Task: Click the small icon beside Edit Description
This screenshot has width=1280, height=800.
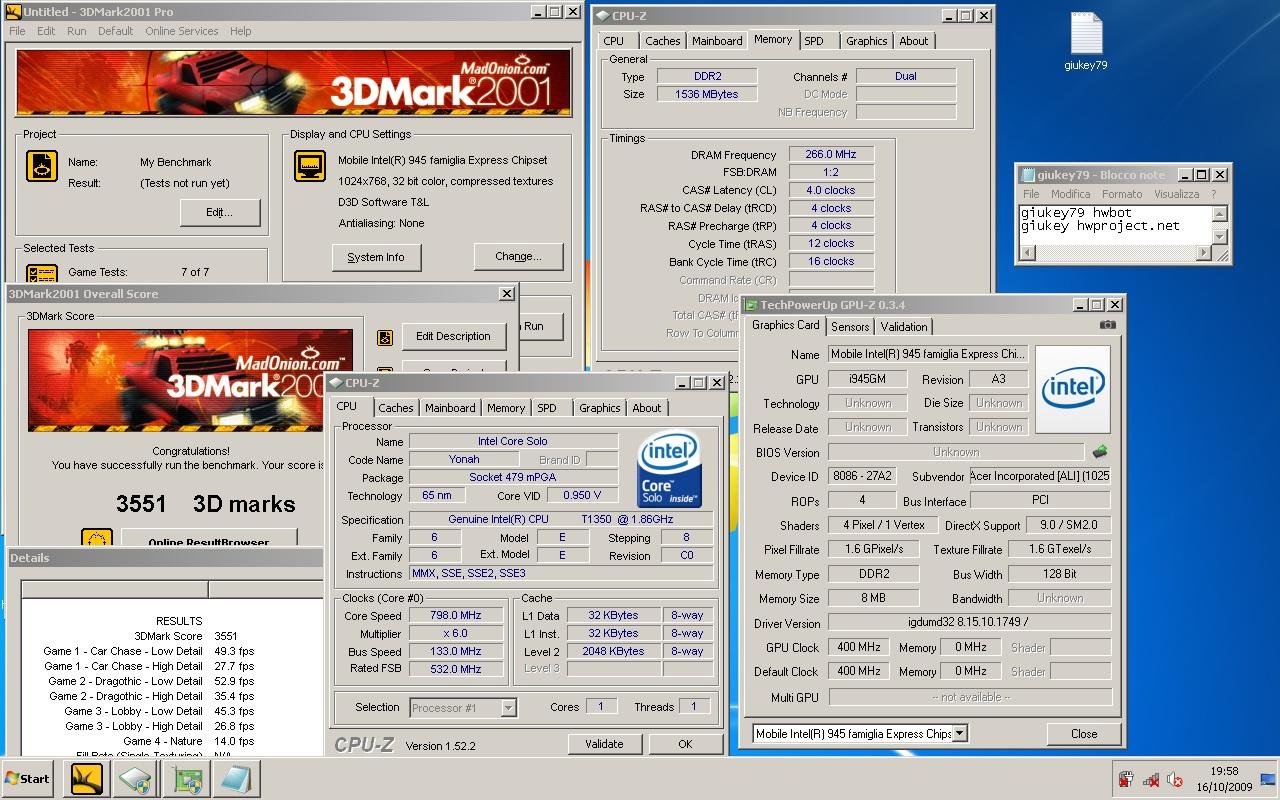Action: pyautogui.click(x=384, y=338)
